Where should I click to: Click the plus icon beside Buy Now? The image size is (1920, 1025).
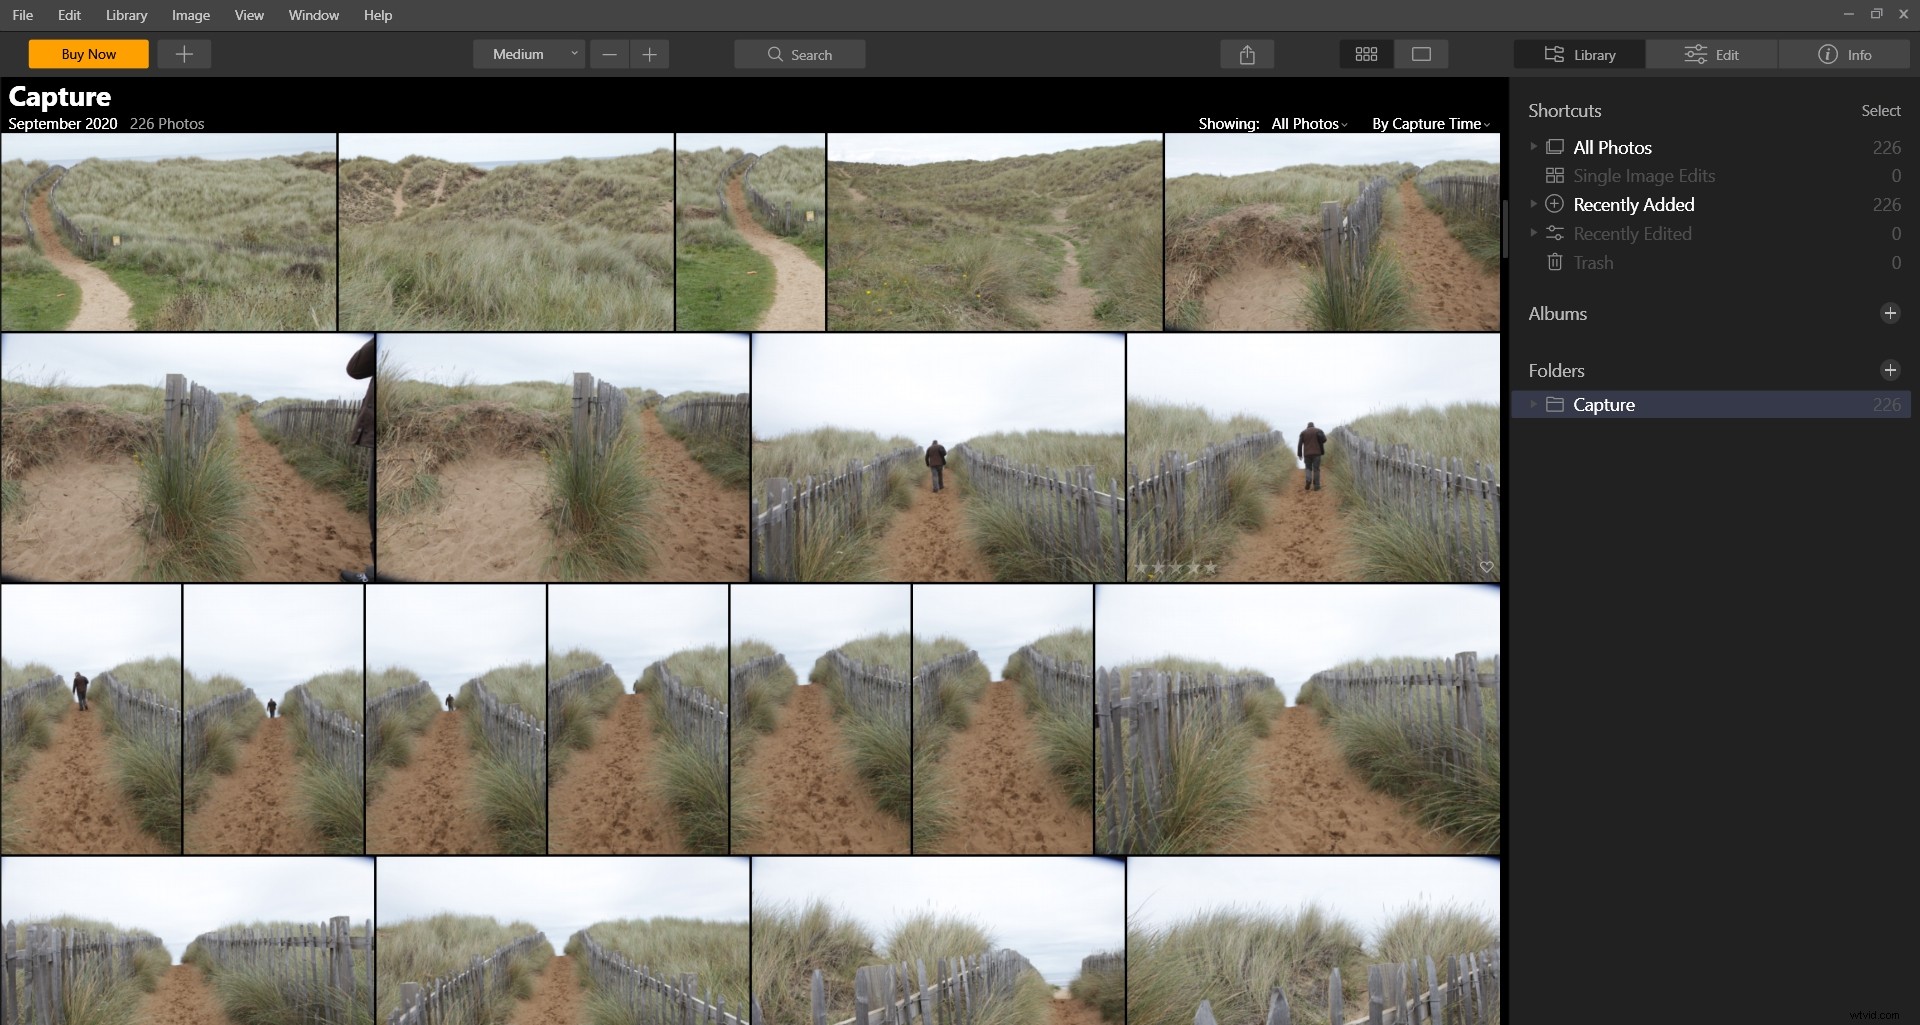pyautogui.click(x=184, y=54)
